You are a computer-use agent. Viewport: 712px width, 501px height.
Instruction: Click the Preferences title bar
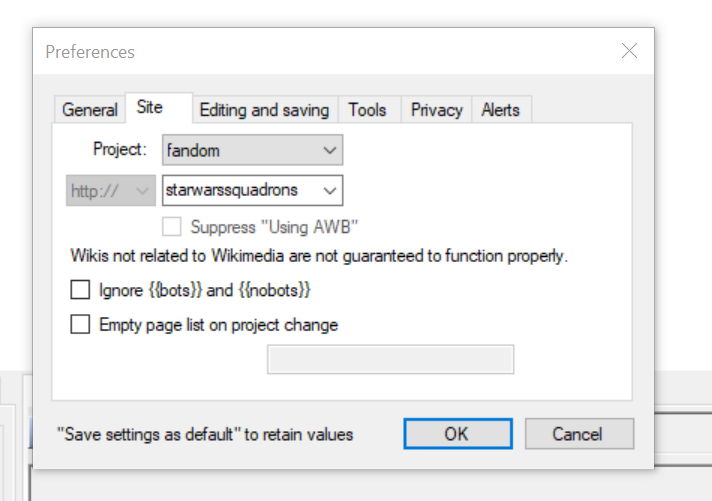click(300, 51)
